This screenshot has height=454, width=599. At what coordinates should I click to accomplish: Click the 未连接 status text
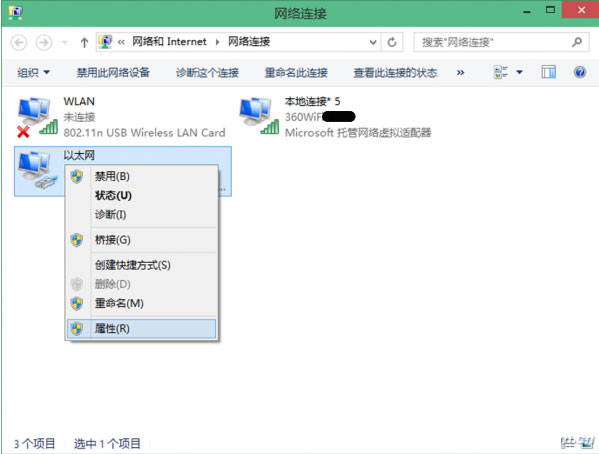point(79,117)
